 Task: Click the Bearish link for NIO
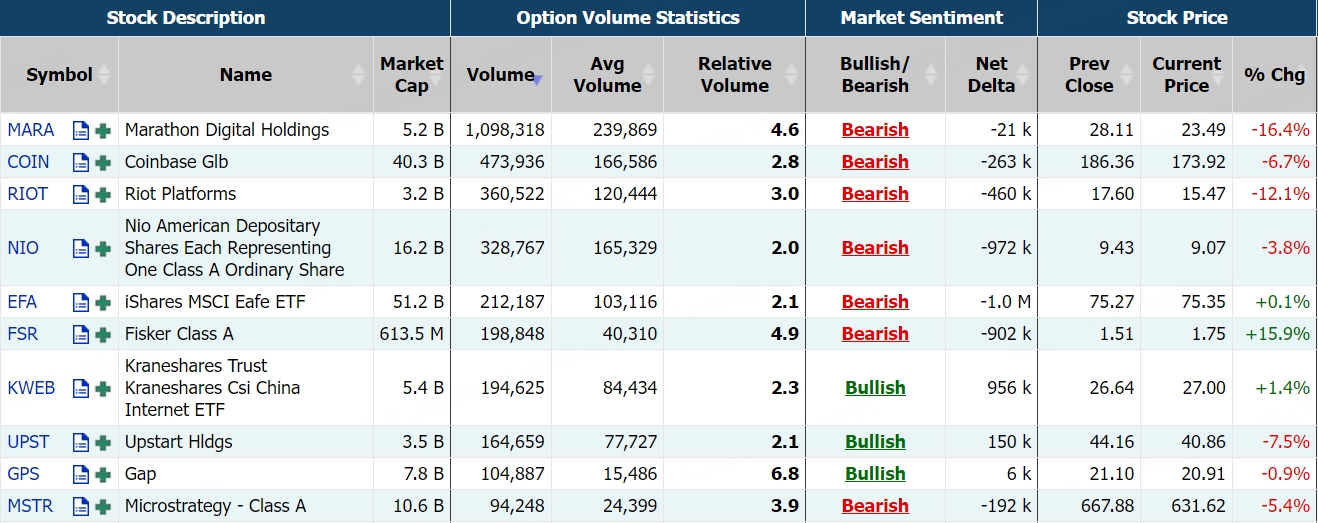coord(875,248)
